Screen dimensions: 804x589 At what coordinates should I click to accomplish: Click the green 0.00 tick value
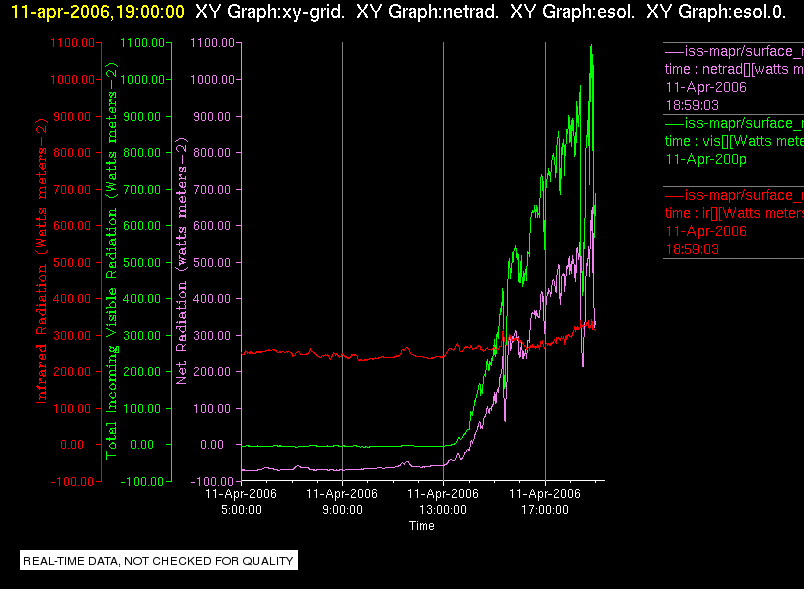142,445
